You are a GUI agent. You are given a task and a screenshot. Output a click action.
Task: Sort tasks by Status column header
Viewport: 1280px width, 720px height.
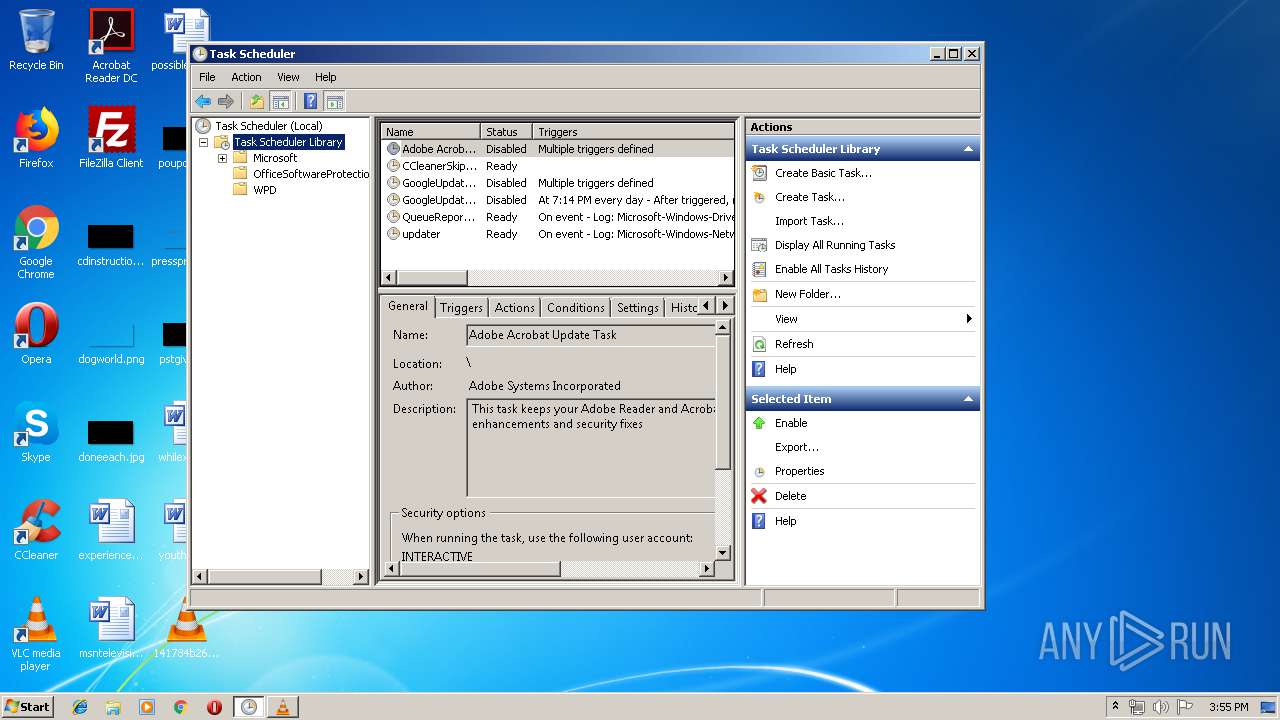(506, 132)
